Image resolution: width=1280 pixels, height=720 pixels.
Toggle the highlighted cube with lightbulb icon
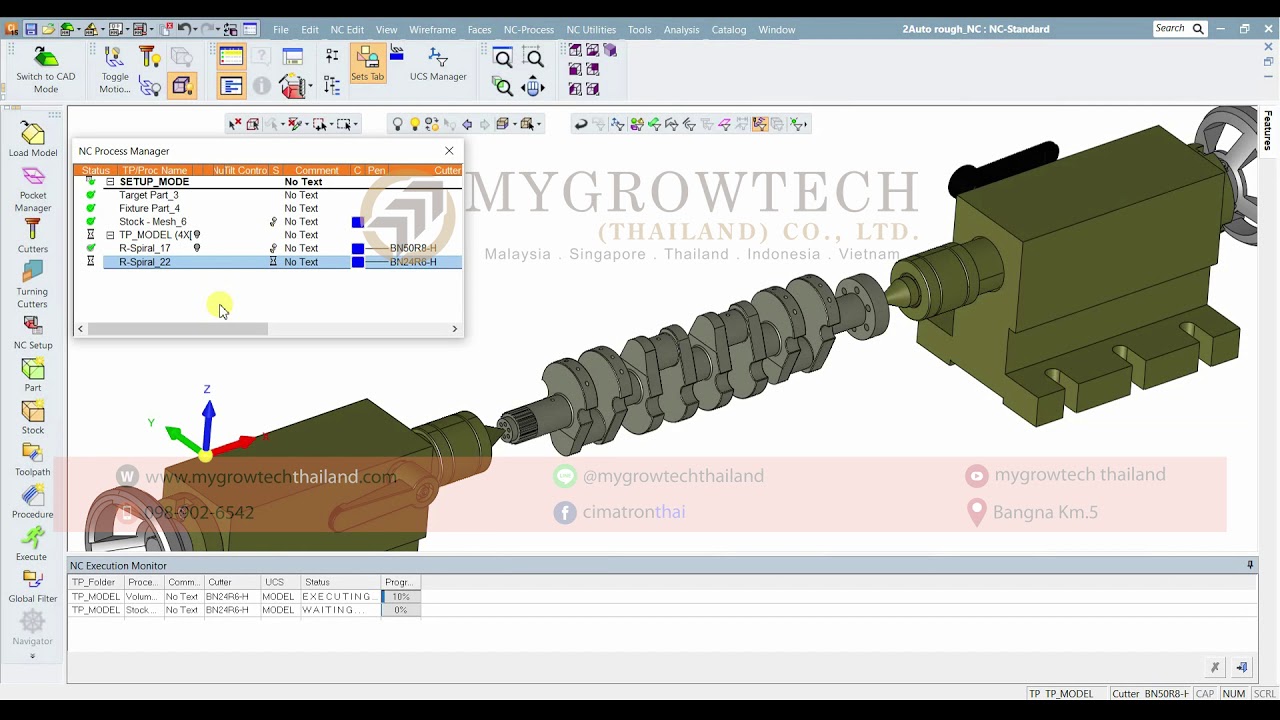click(182, 87)
